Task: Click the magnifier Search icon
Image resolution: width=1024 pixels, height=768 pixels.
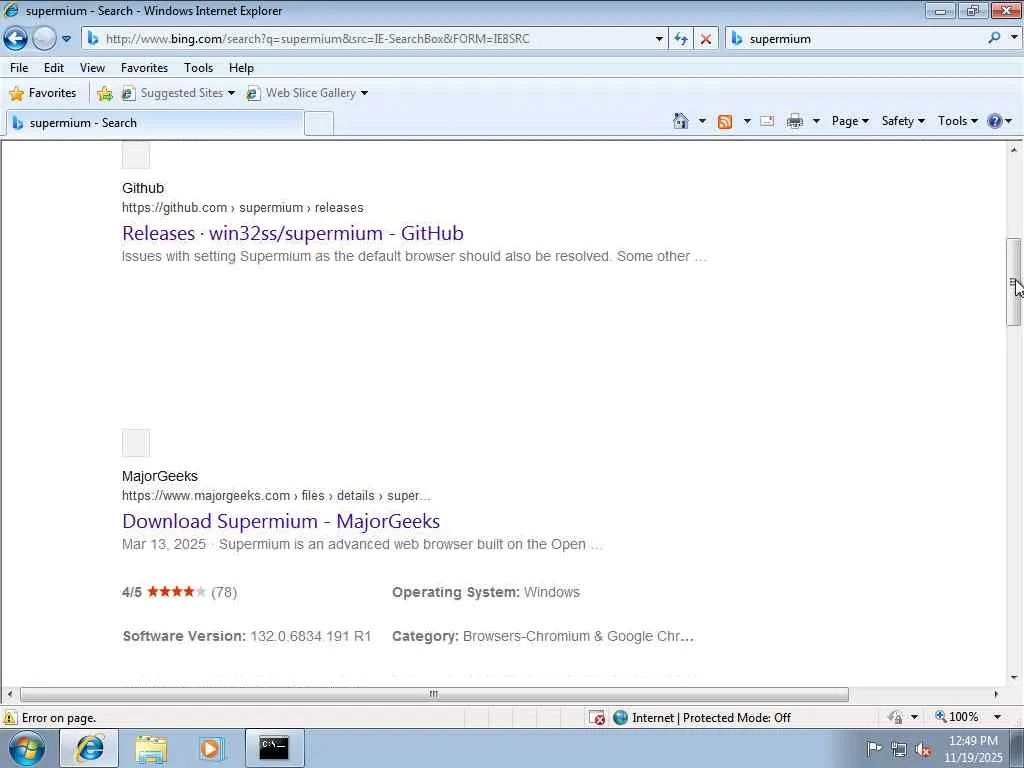Action: point(994,39)
